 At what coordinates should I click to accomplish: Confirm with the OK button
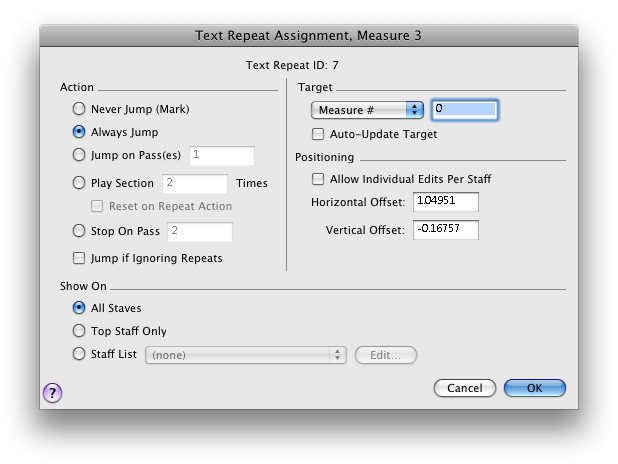(x=535, y=388)
